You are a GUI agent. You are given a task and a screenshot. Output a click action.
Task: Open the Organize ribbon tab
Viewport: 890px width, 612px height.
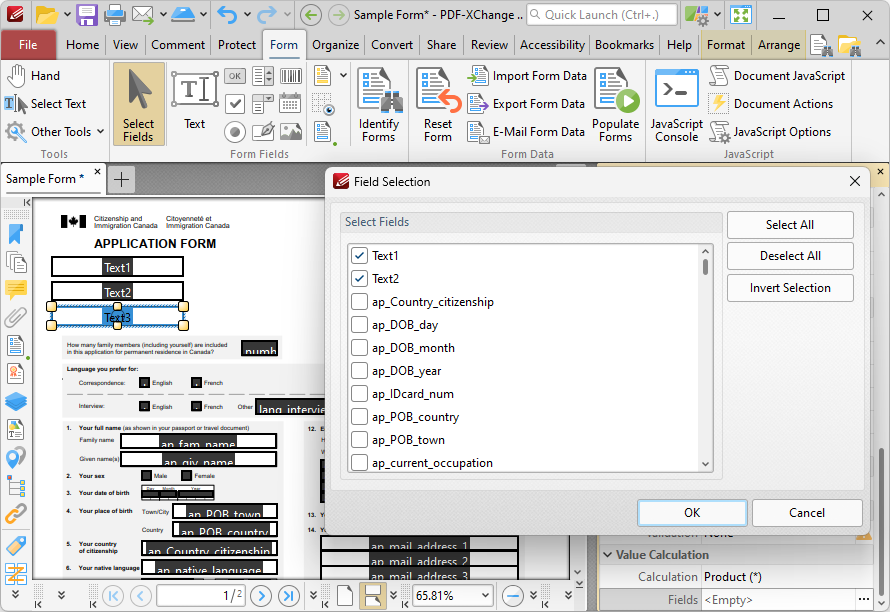(335, 44)
